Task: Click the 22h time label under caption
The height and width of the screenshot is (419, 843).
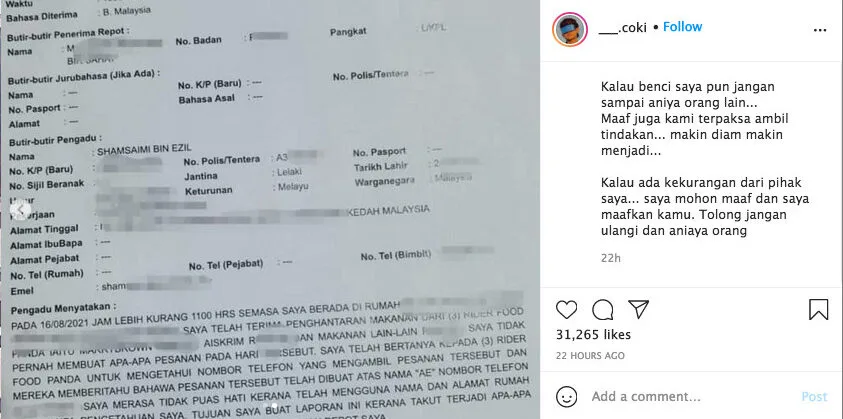Action: [610, 258]
